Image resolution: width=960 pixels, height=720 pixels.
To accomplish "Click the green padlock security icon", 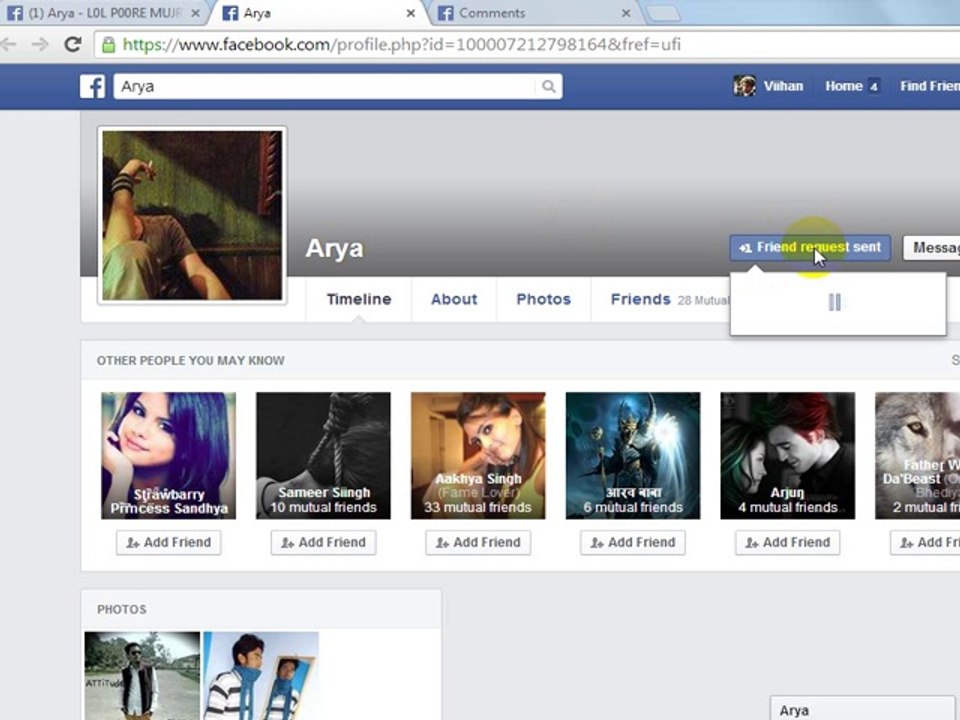I will tap(108, 45).
